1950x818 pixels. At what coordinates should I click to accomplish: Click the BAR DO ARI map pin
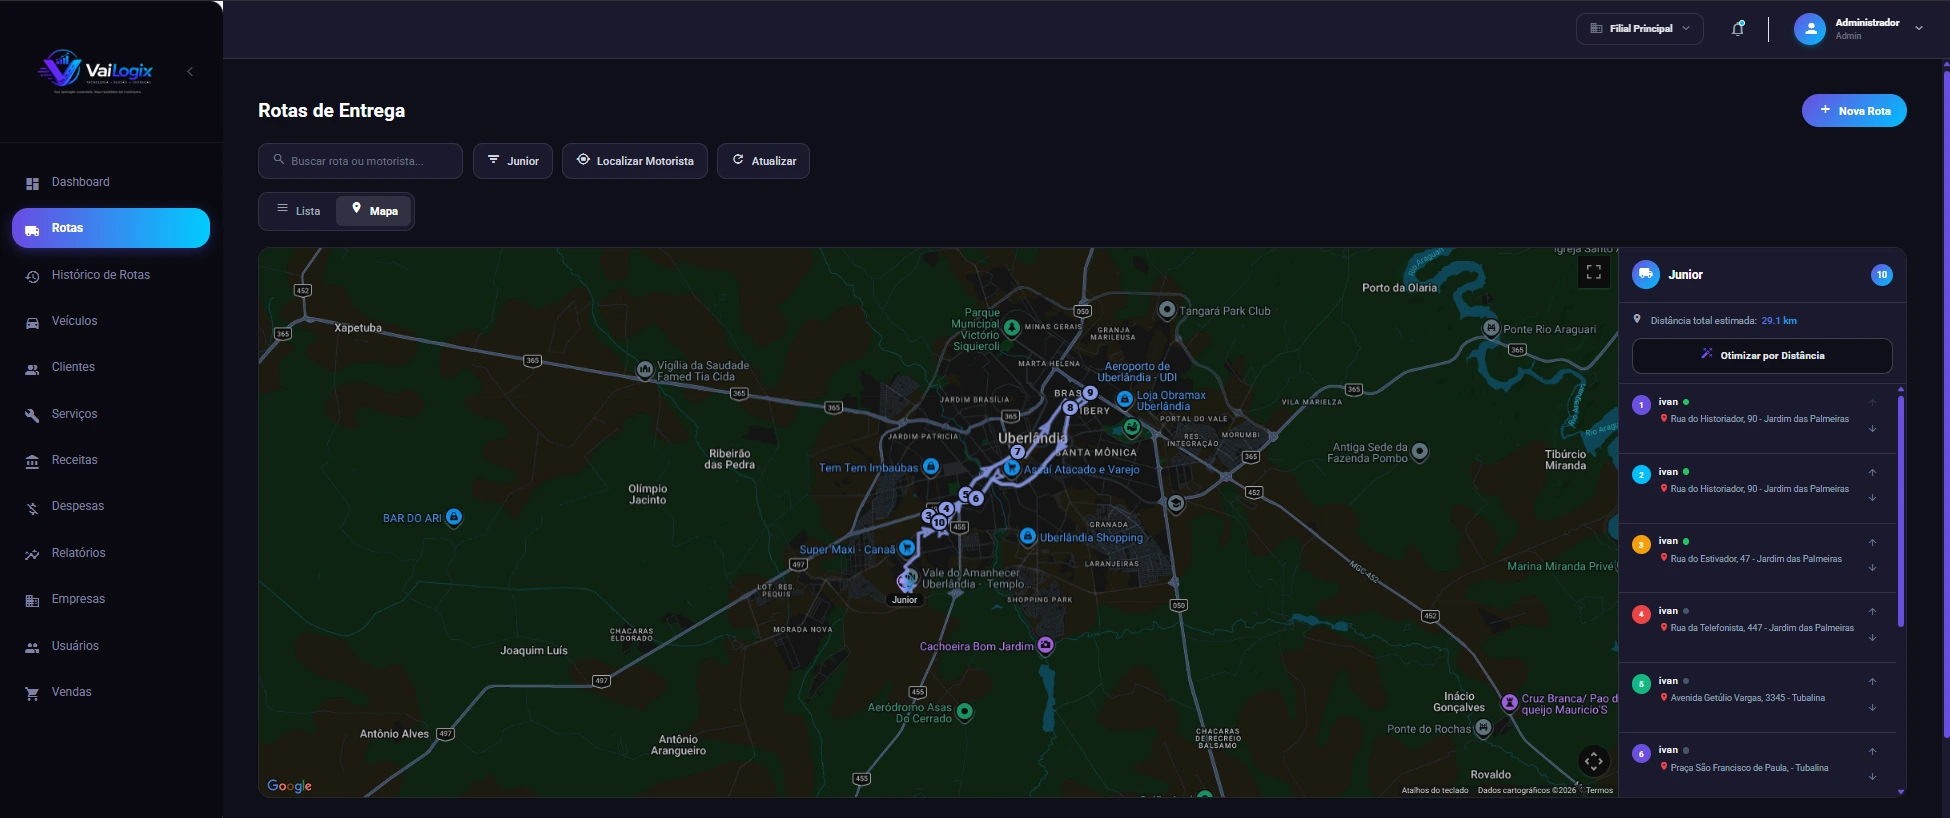pos(454,517)
